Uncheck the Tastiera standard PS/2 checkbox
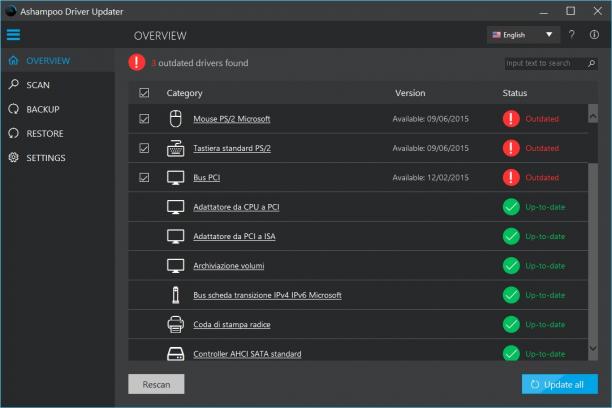 click(144, 148)
